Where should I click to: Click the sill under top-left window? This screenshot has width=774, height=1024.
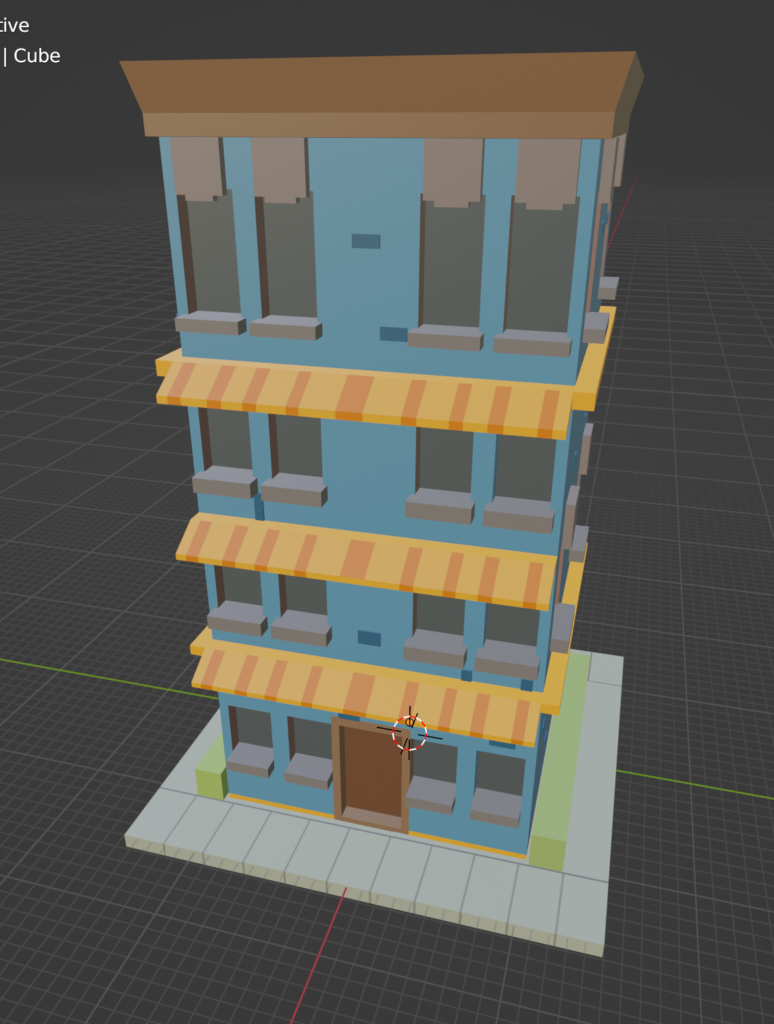click(210, 323)
